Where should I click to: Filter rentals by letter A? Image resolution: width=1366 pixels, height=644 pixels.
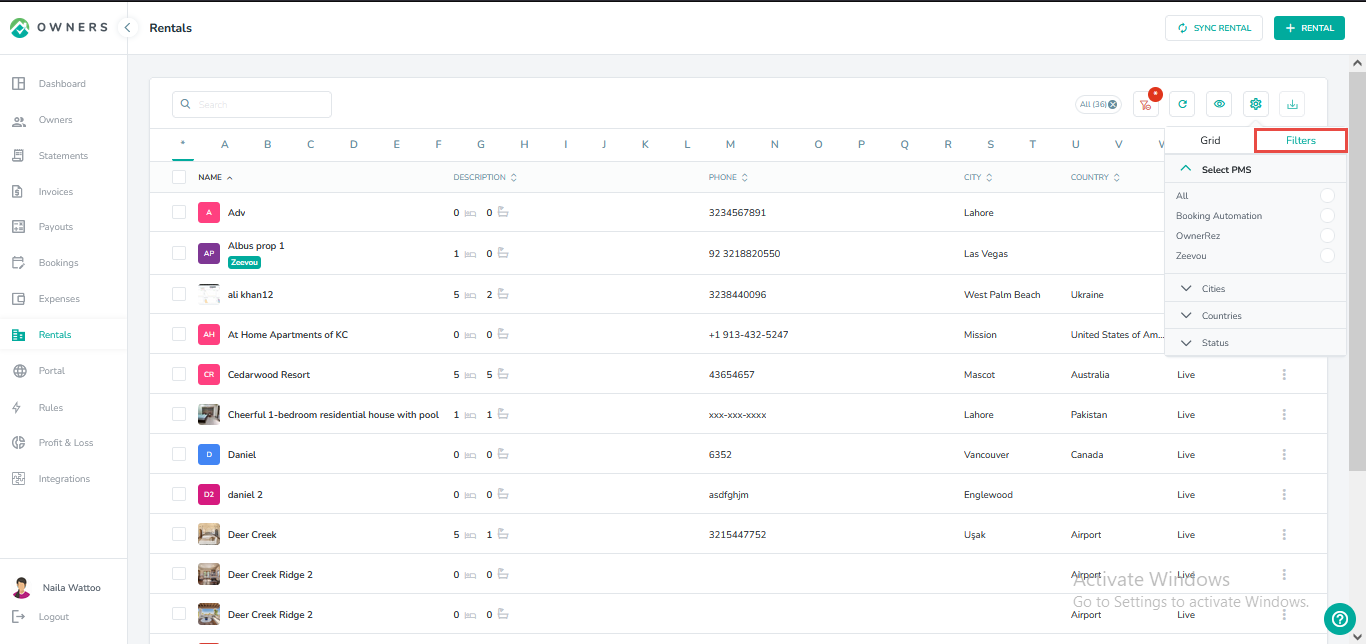point(225,144)
